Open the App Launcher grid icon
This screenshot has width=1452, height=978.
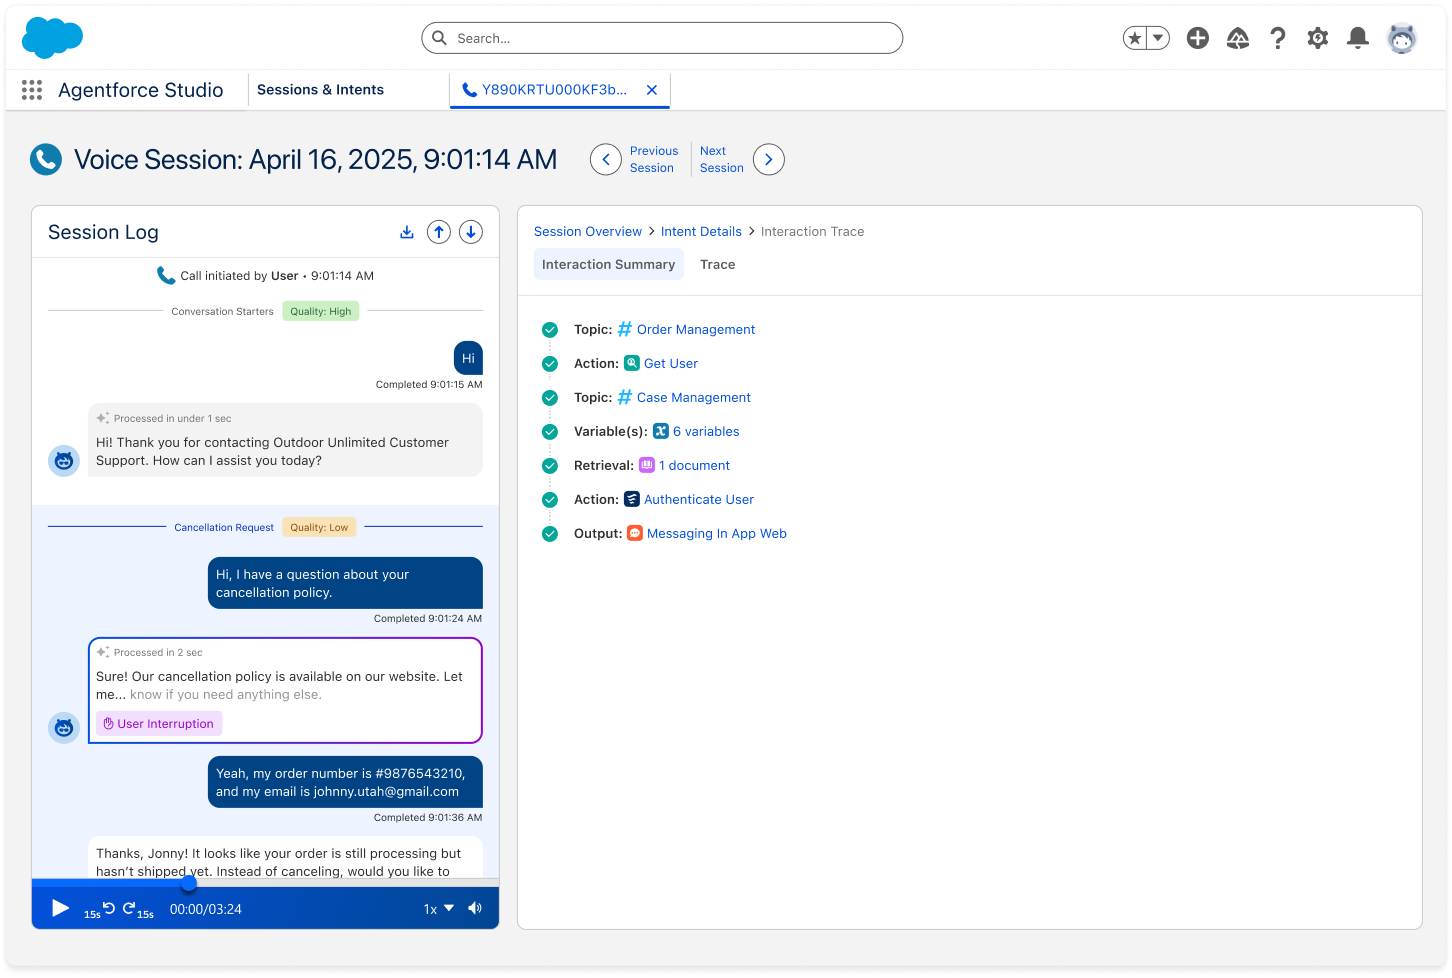pos(32,90)
